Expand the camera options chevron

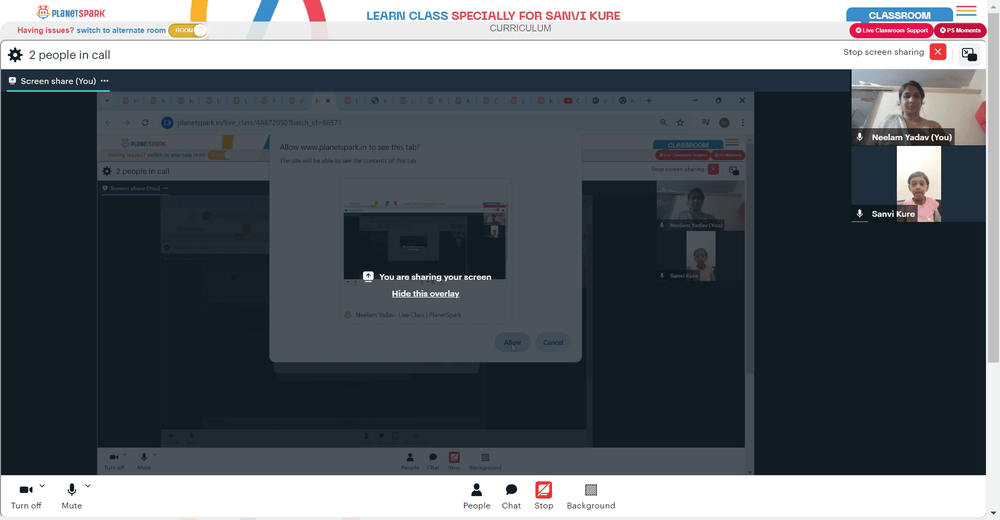coord(42,486)
